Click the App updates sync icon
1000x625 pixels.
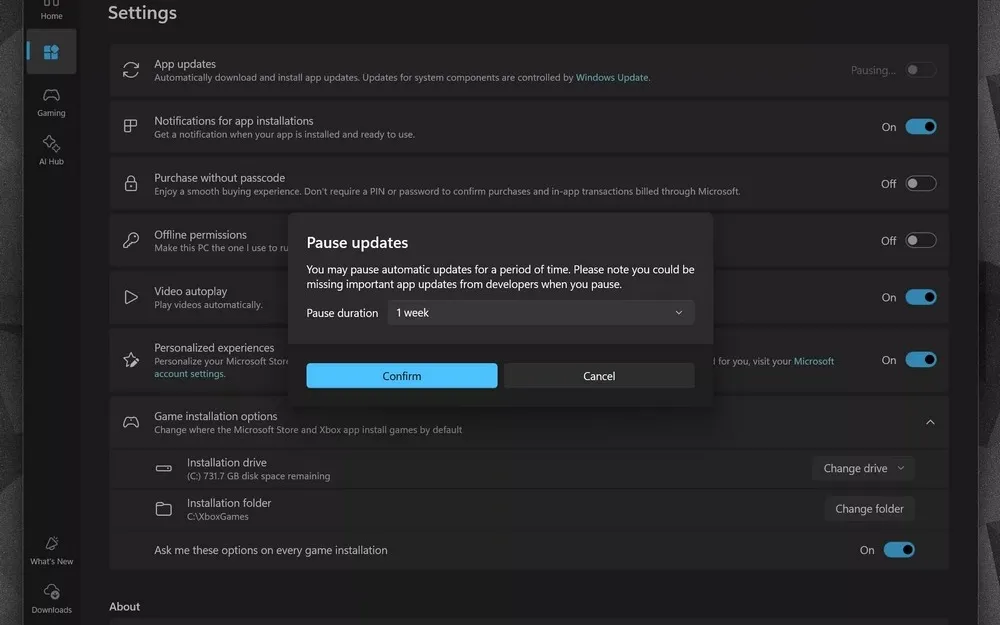click(131, 70)
